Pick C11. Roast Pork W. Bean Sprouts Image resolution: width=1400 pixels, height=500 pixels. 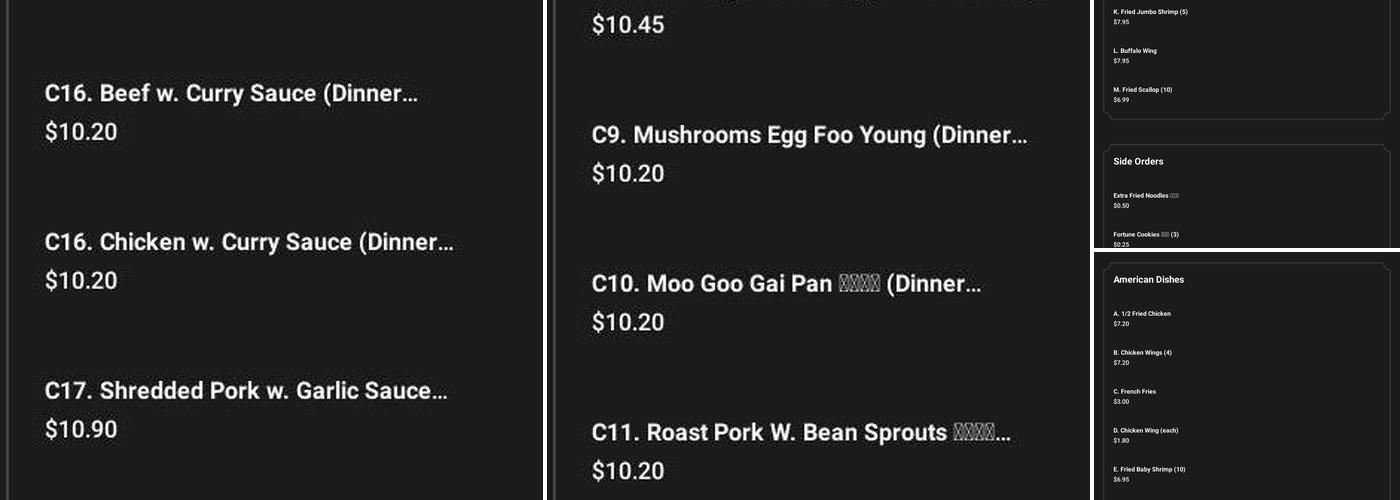coord(800,433)
